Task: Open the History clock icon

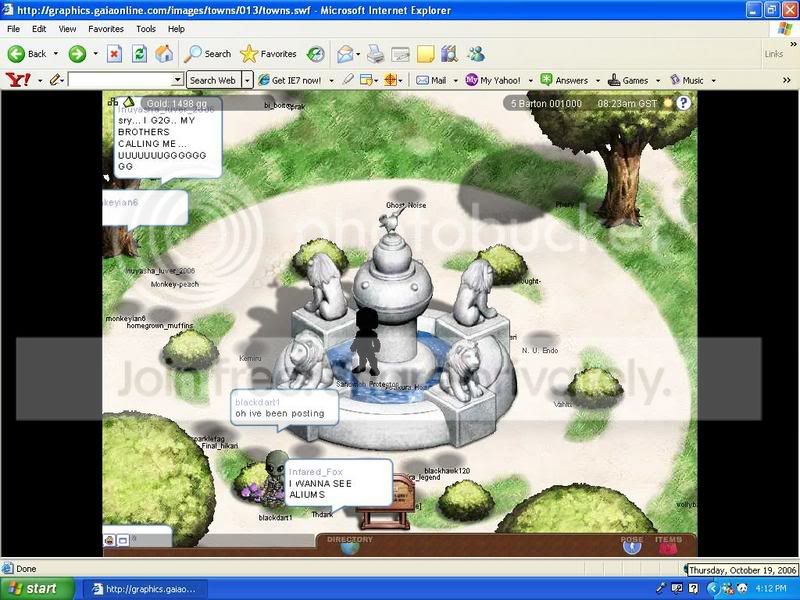Action: point(316,54)
